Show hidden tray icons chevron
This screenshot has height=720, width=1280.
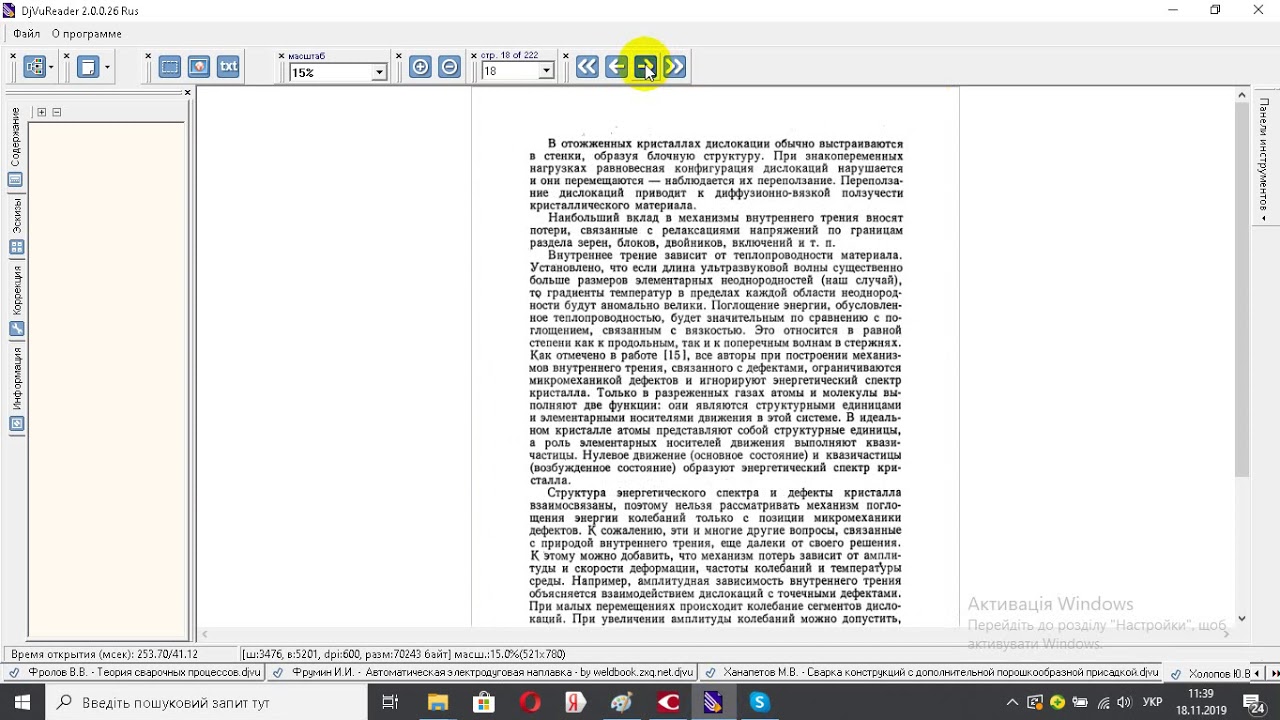[x=1012, y=703]
